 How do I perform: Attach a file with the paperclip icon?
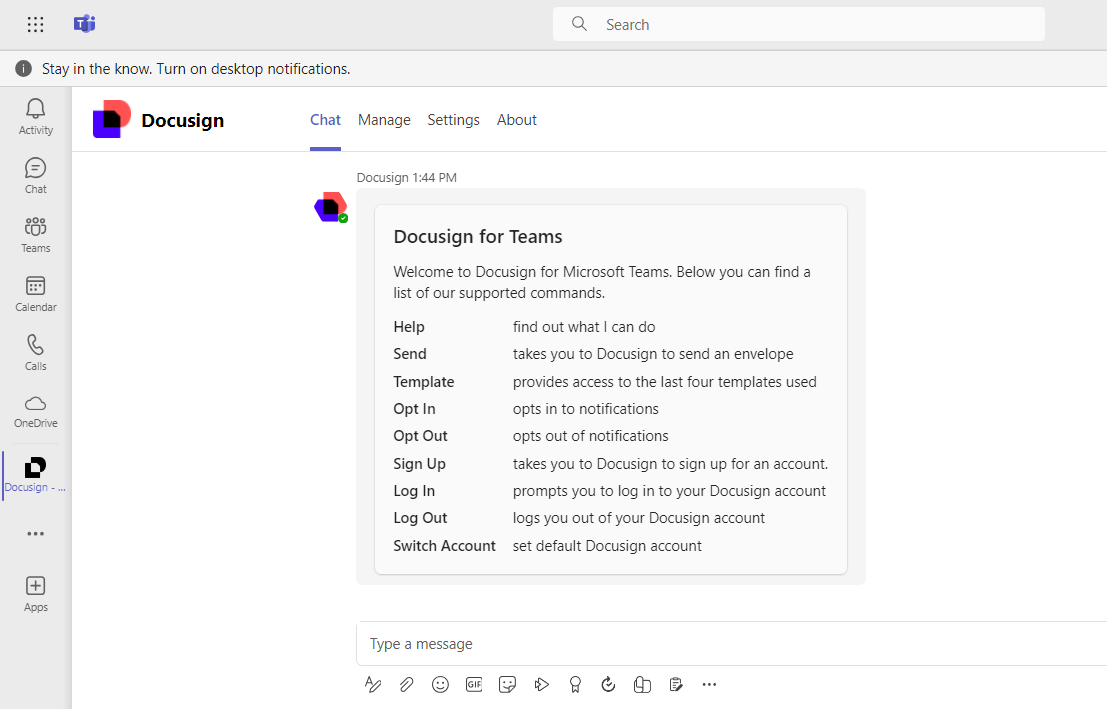pos(406,684)
